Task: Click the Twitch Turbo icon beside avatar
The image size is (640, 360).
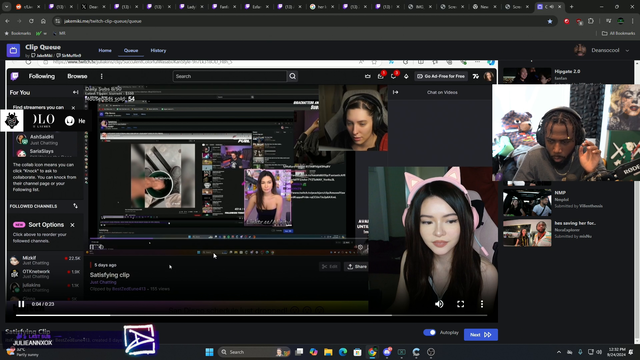Action: tap(476, 76)
